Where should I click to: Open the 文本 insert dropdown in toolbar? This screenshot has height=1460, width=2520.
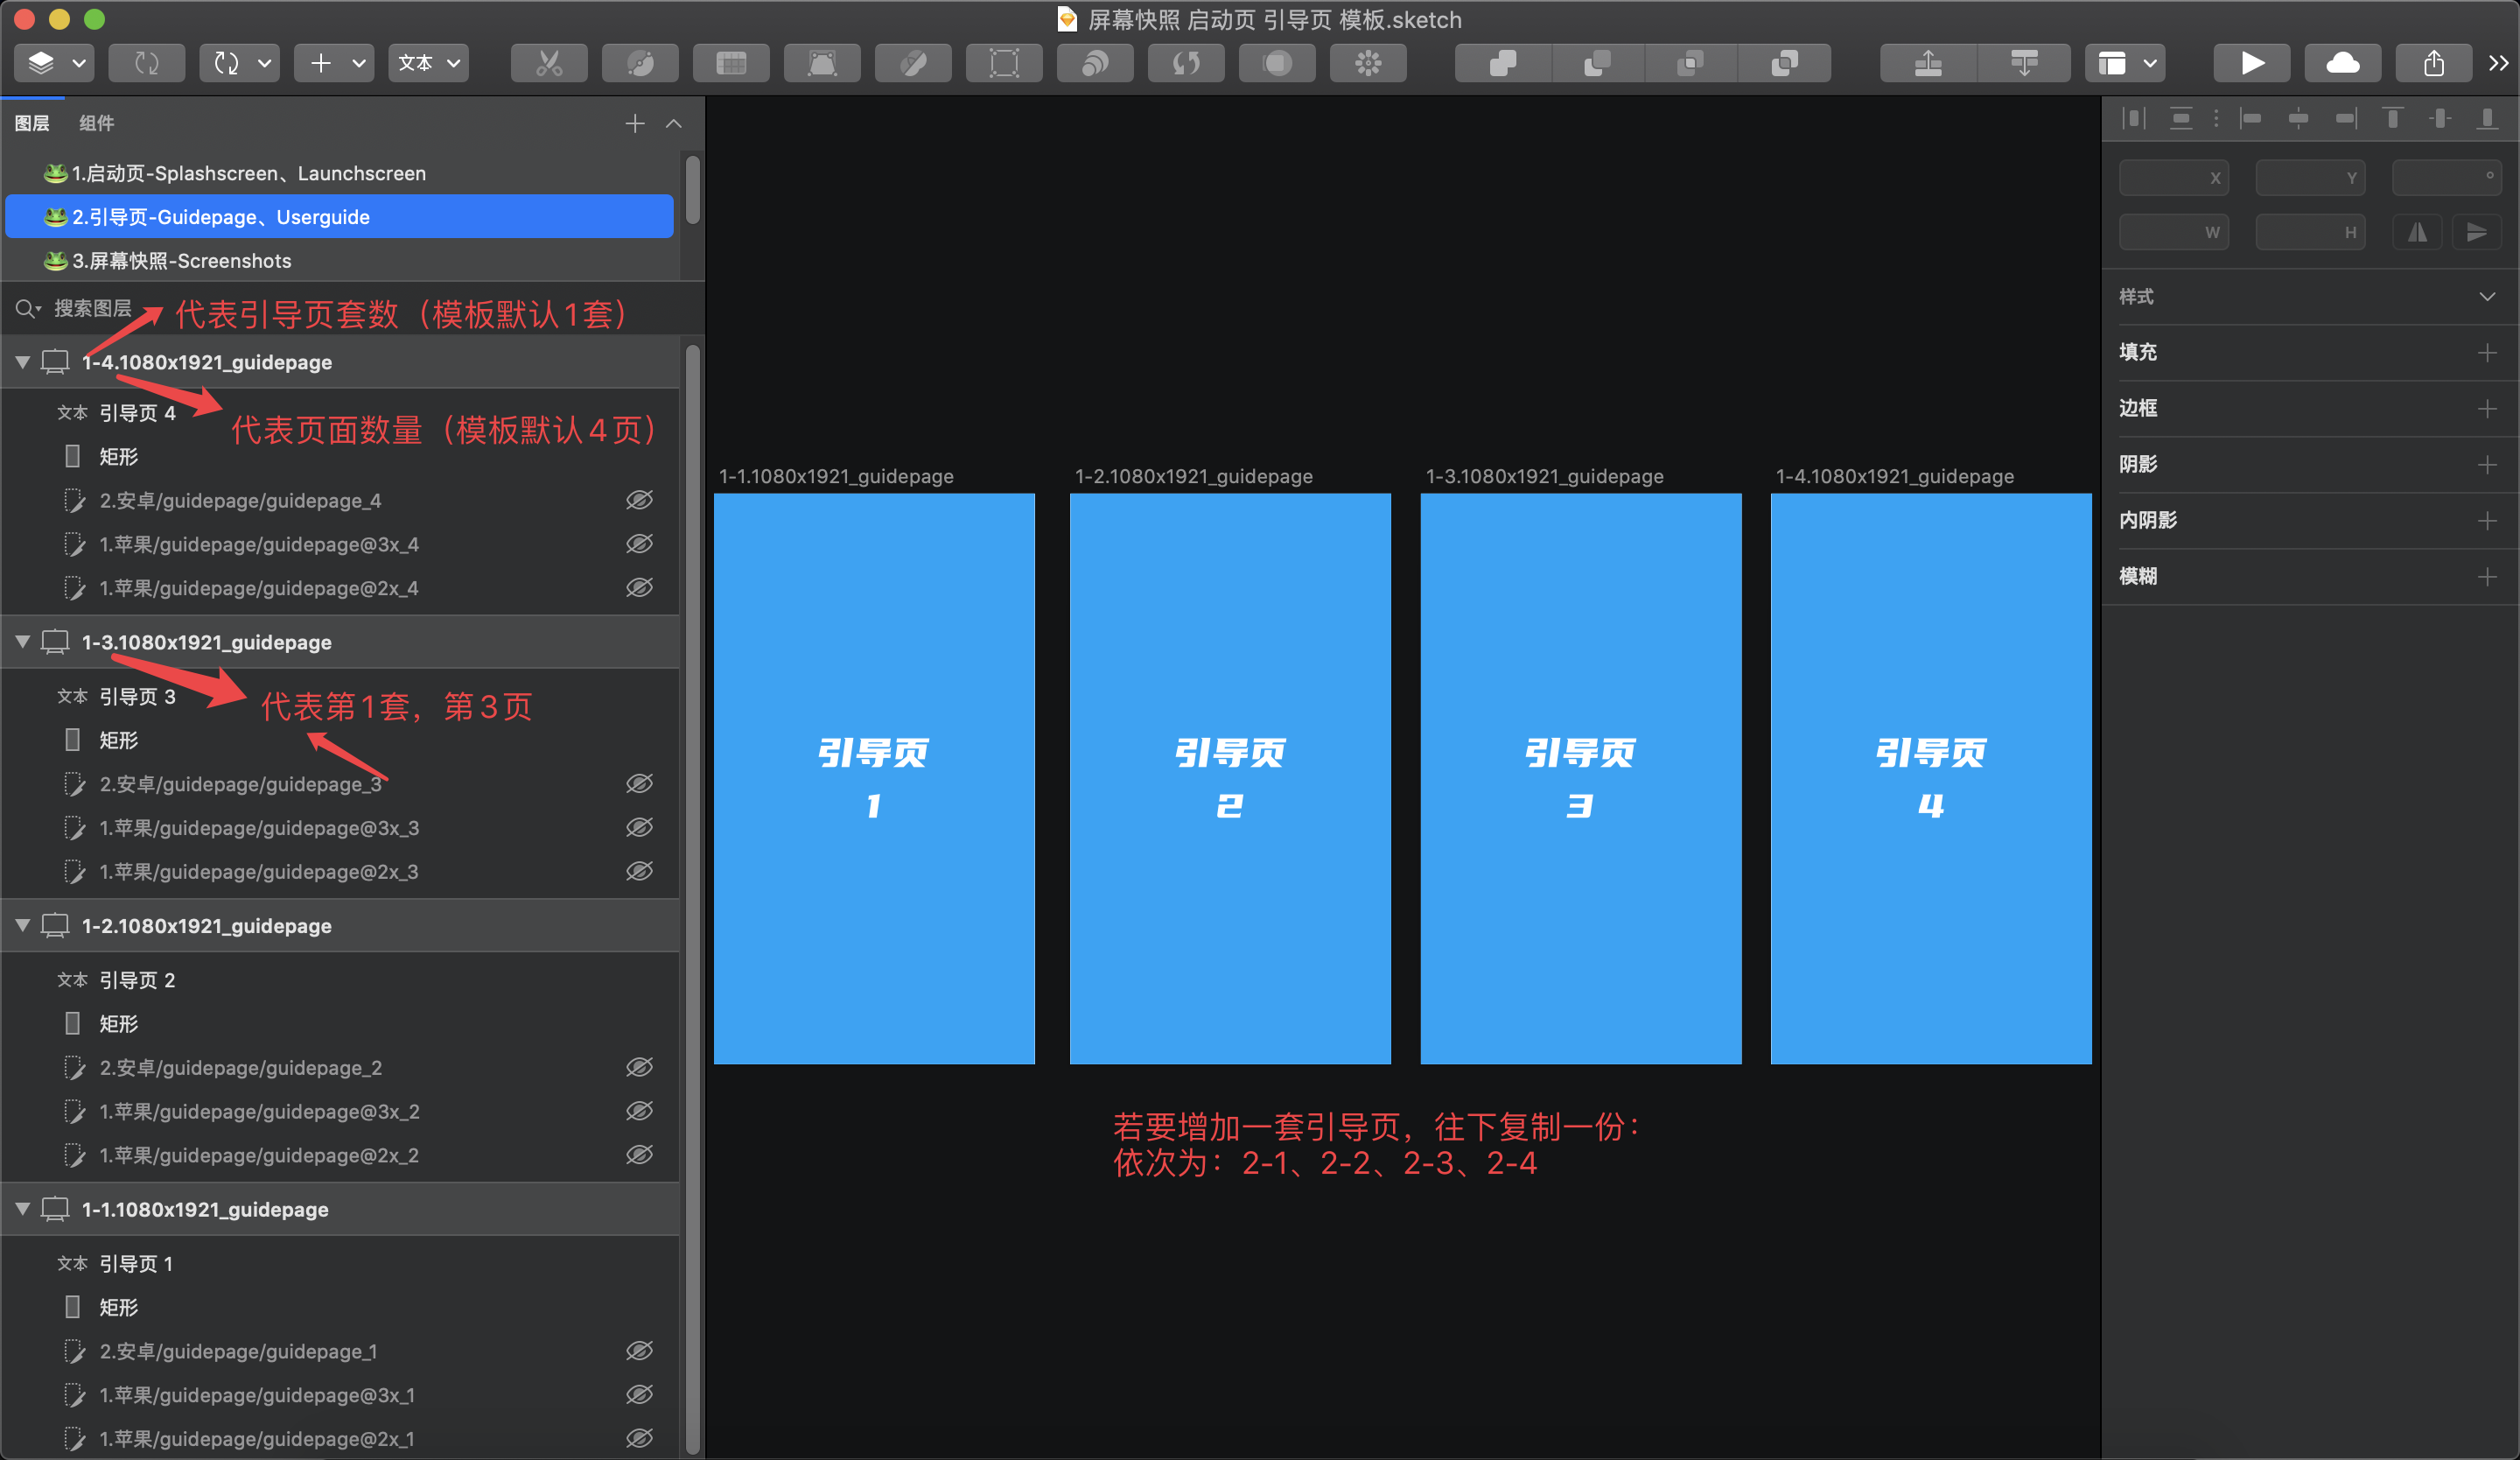pos(429,64)
